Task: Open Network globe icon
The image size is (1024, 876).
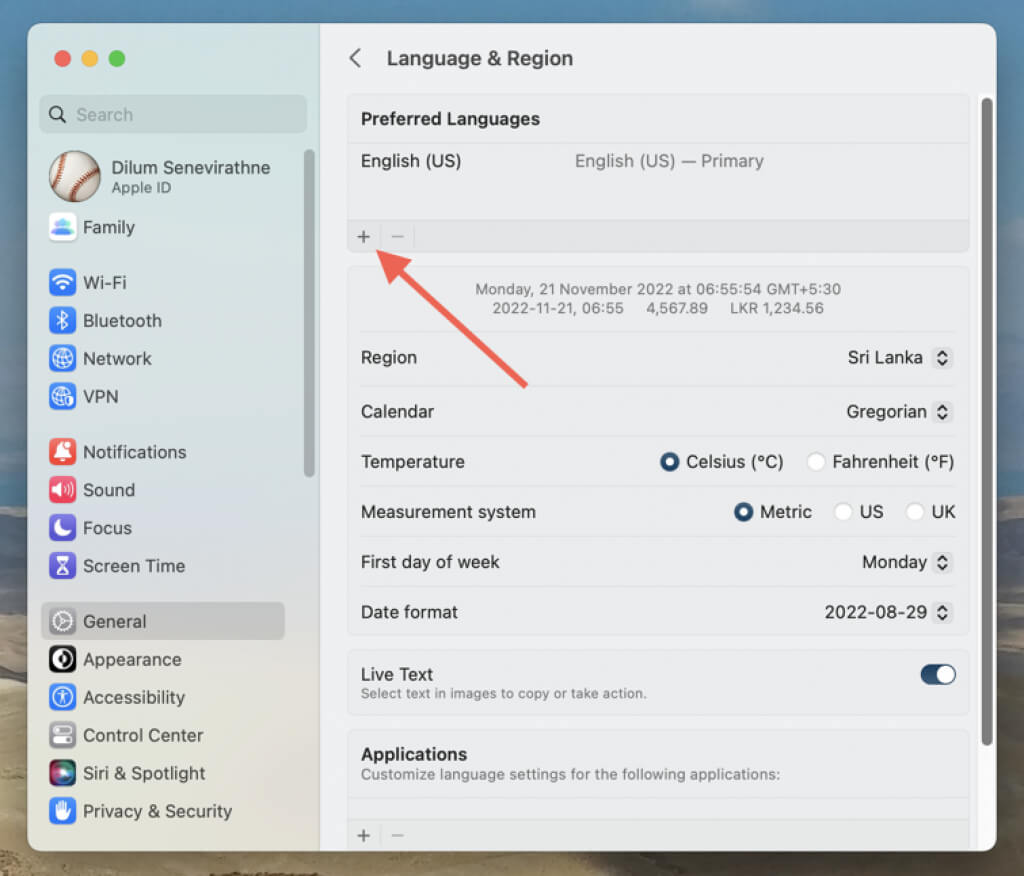Action: pos(63,358)
